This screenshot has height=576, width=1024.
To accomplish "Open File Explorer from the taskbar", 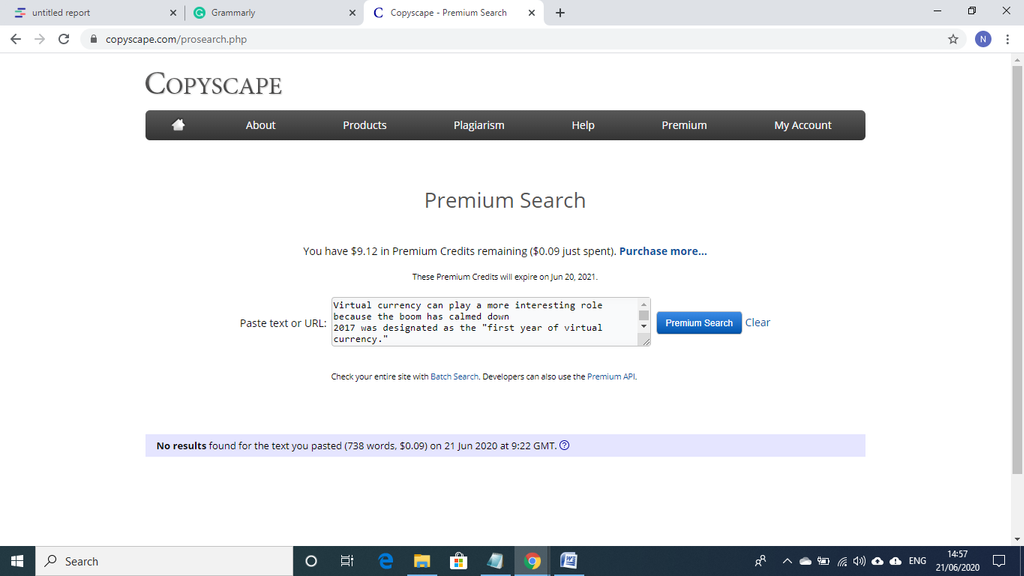I will coord(422,561).
